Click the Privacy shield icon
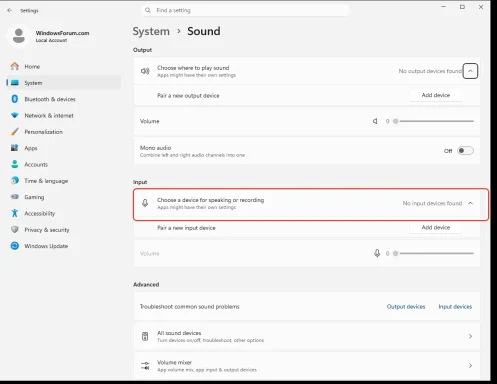Screen dimensions: 497x384 coord(15,229)
